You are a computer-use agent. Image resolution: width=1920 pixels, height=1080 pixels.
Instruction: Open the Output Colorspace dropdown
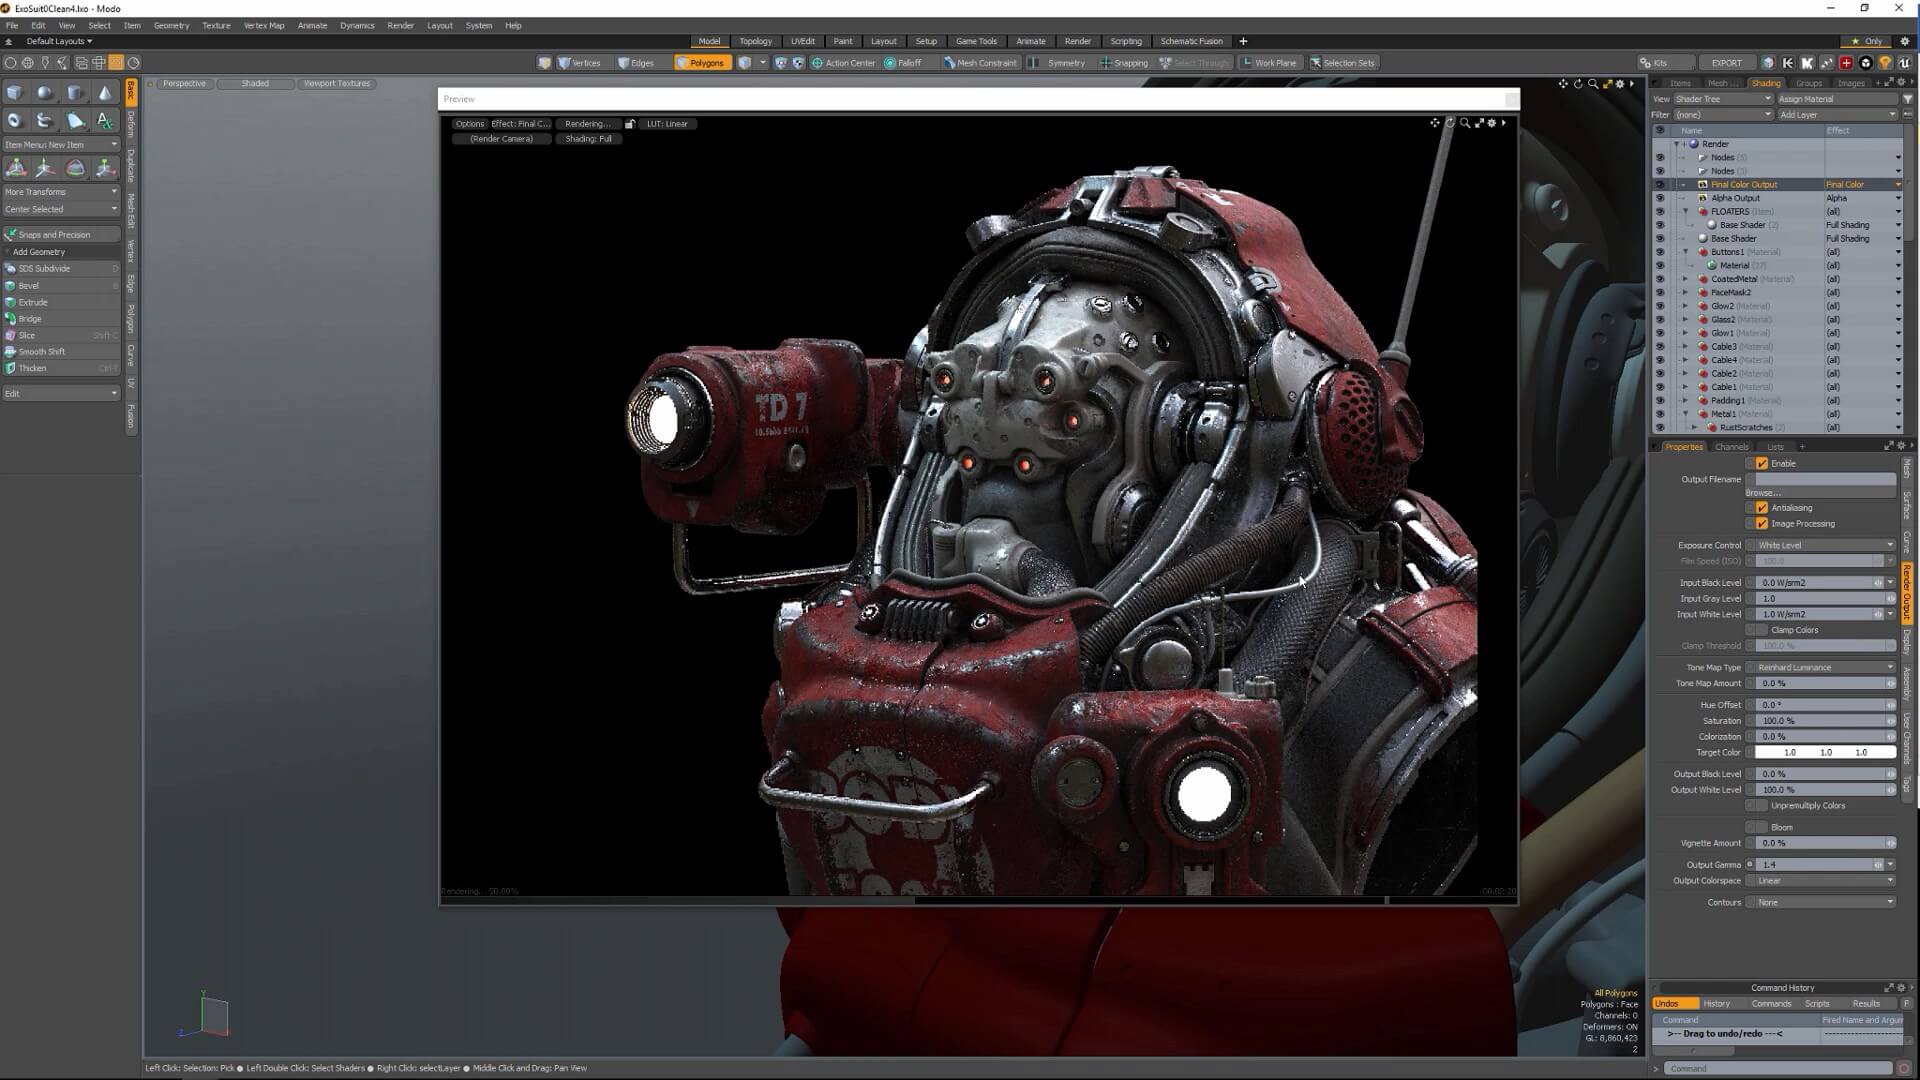[1825, 881]
